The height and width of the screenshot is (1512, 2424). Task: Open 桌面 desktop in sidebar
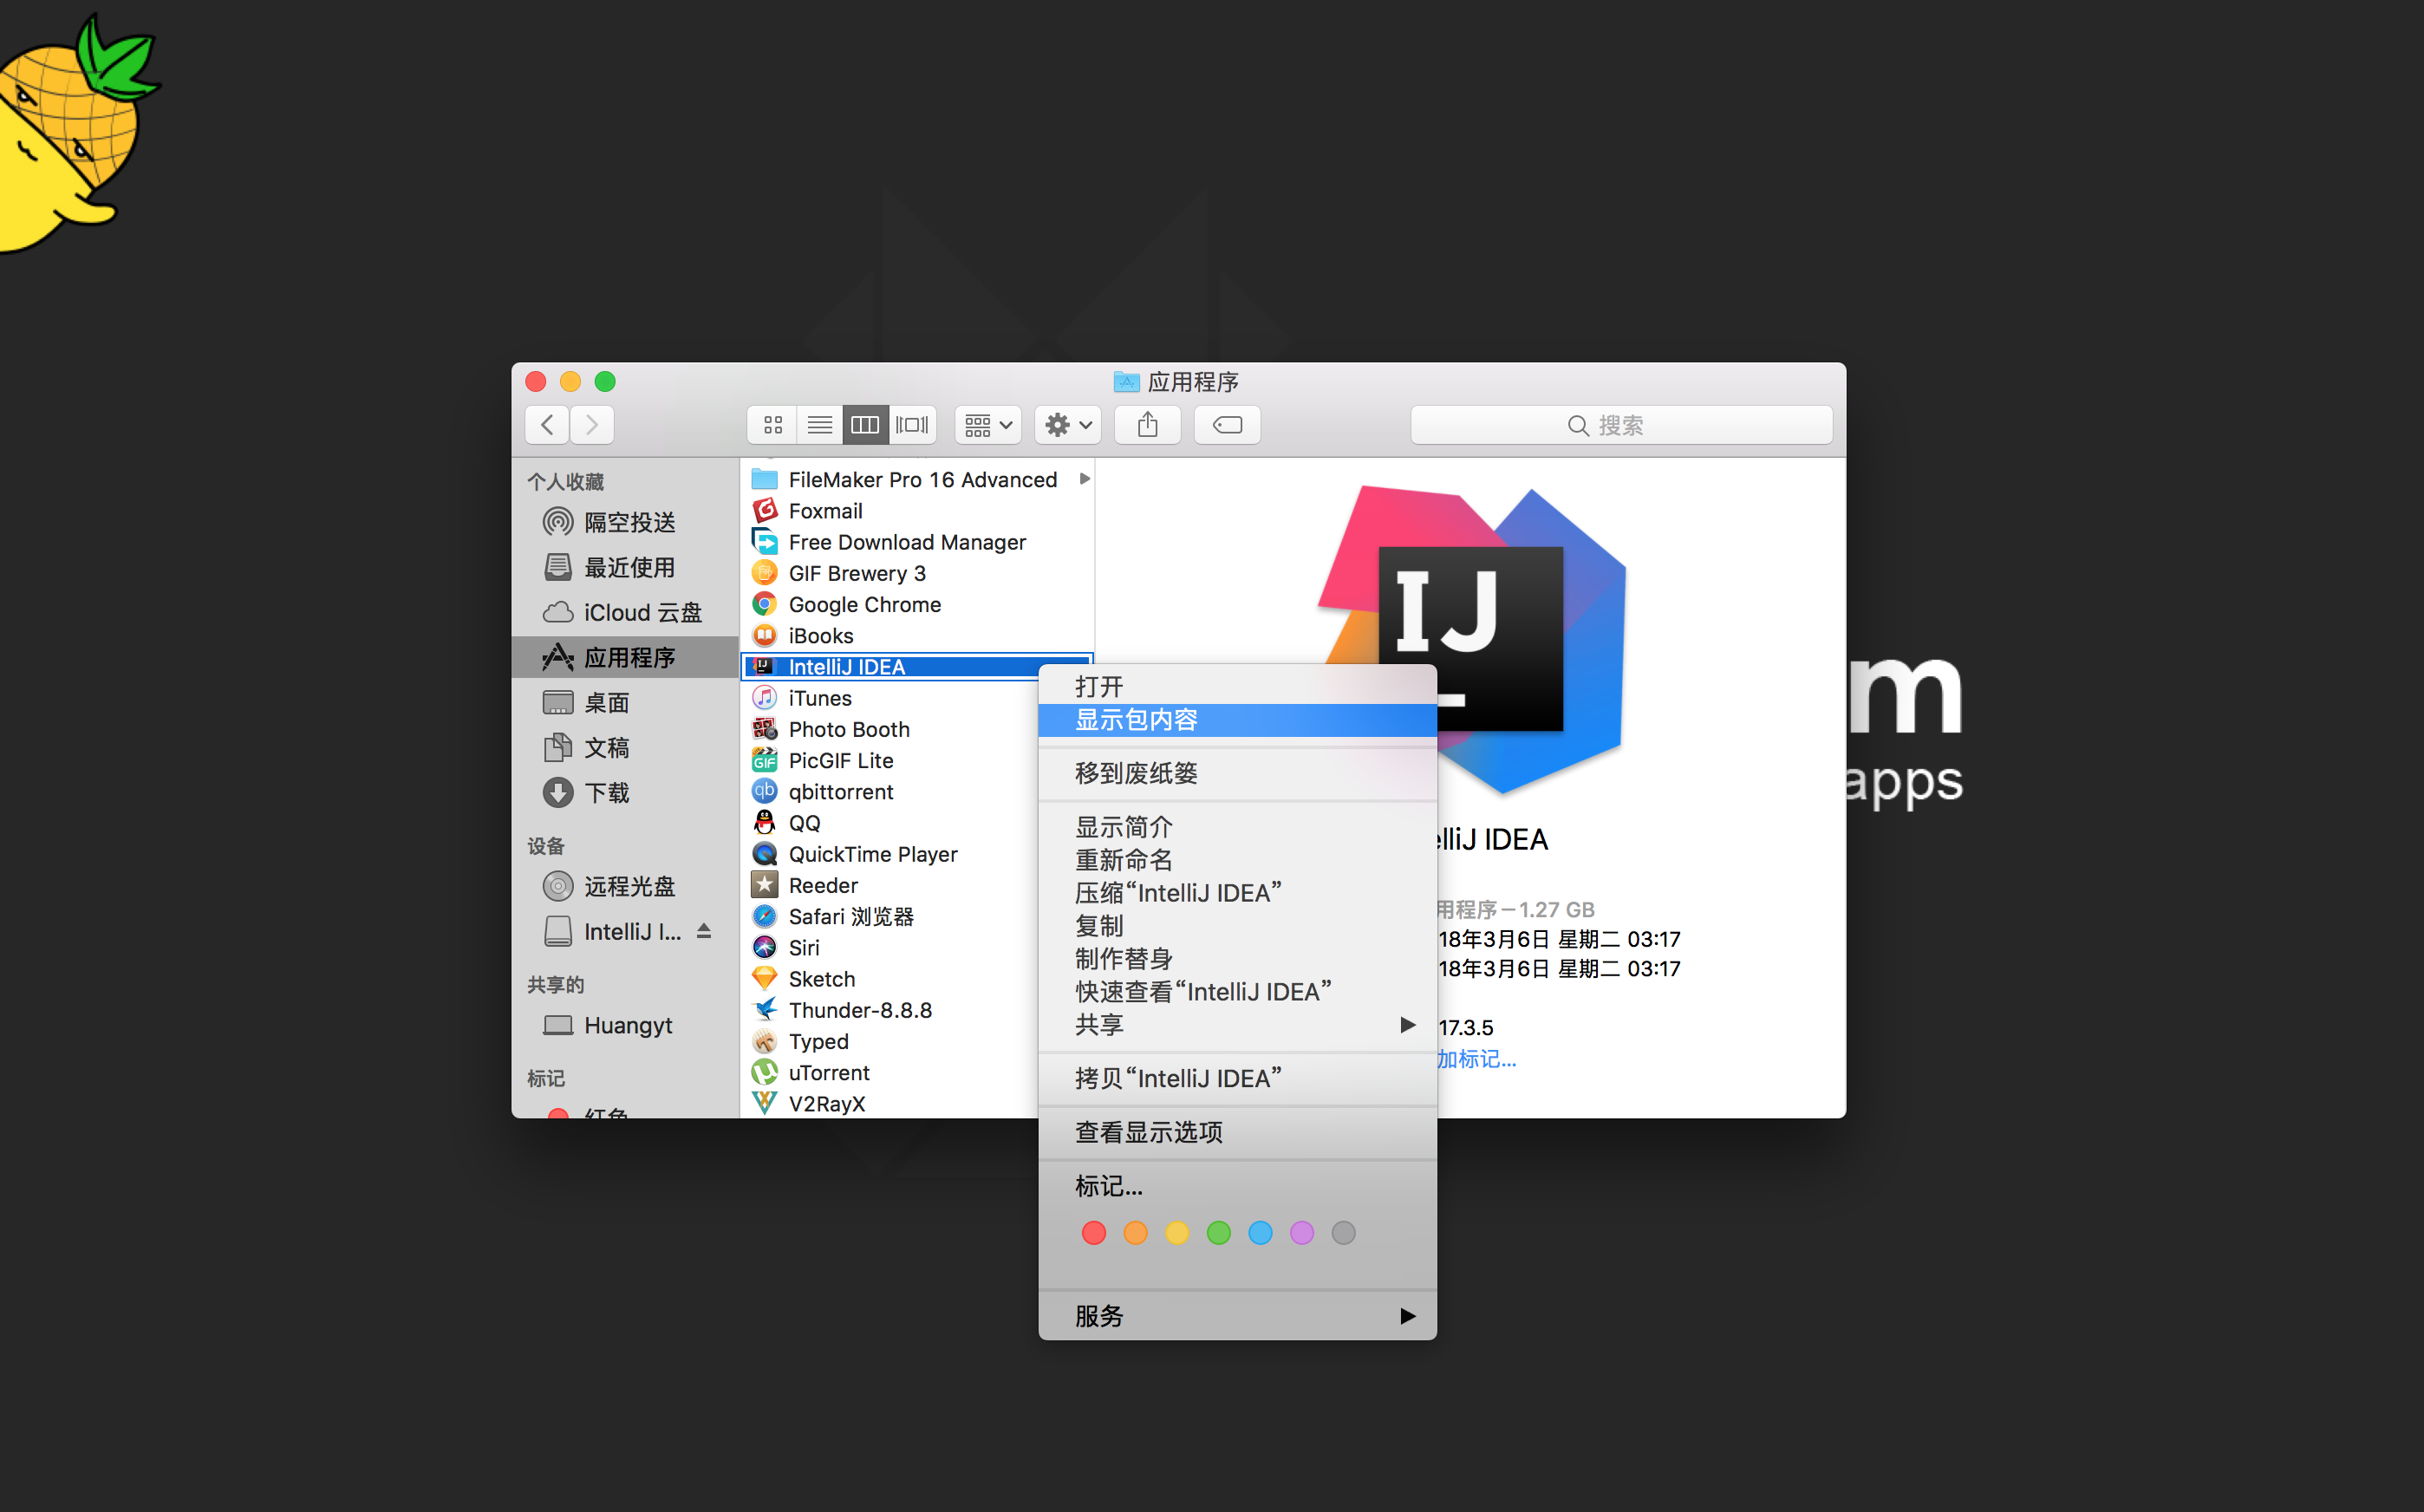coord(625,702)
